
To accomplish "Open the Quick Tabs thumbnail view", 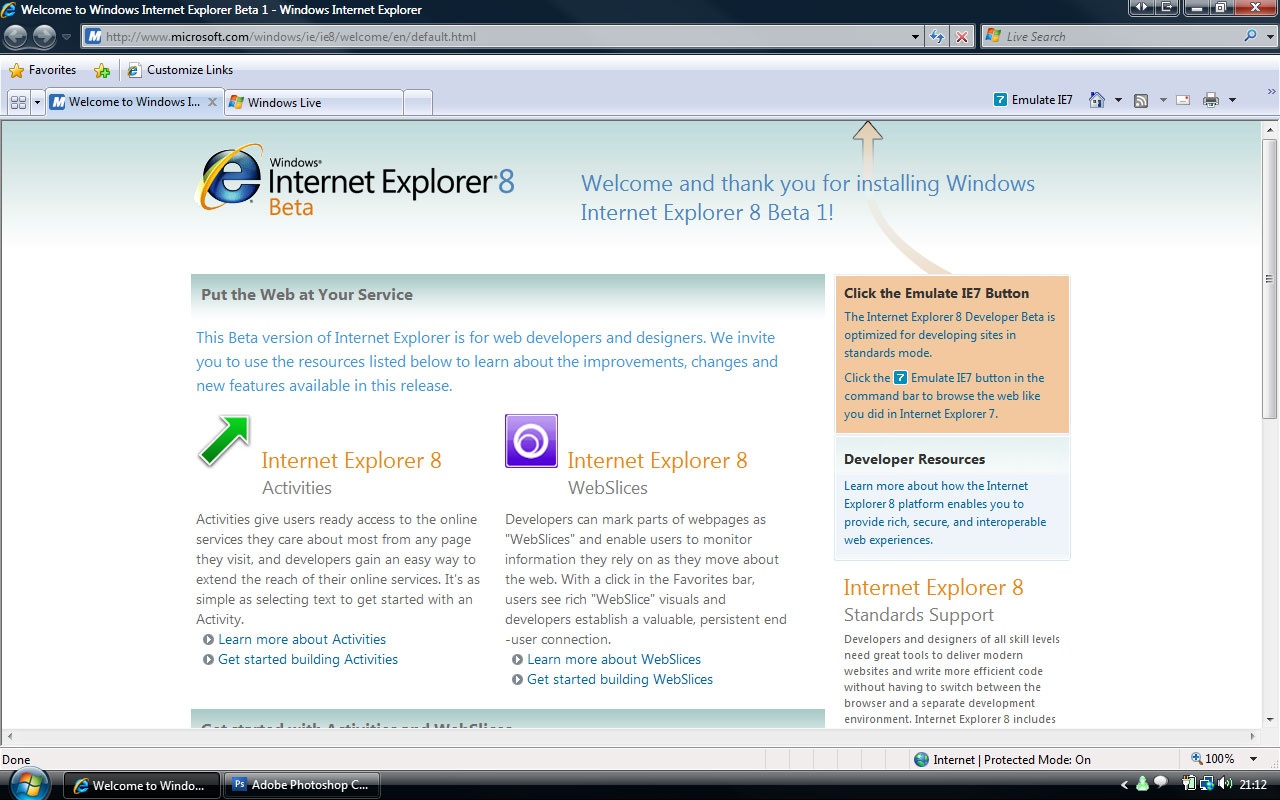I will click(x=18, y=102).
